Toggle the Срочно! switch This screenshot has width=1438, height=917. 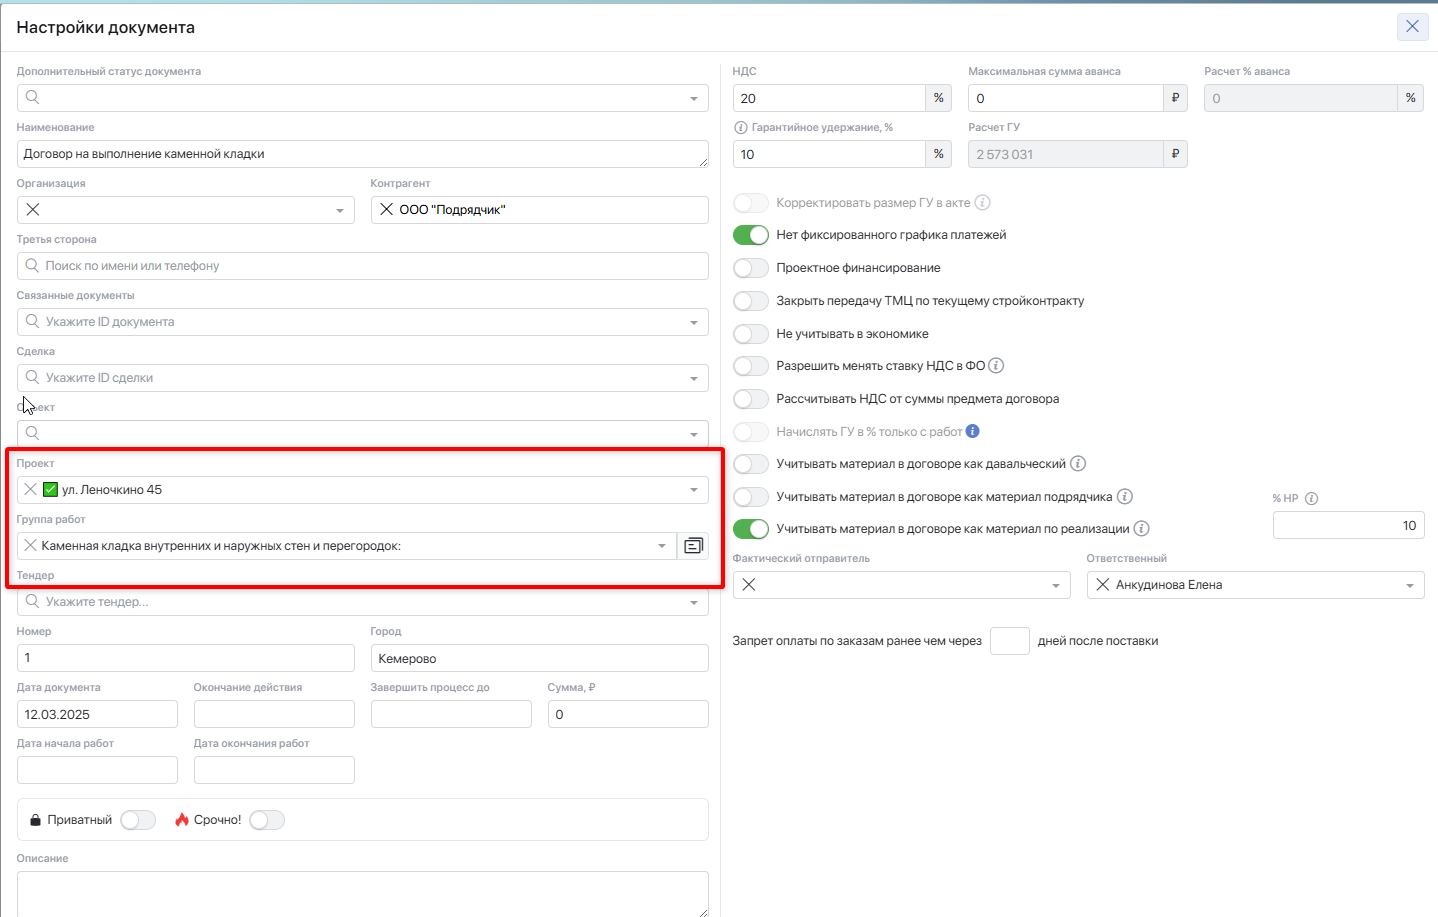tap(267, 820)
